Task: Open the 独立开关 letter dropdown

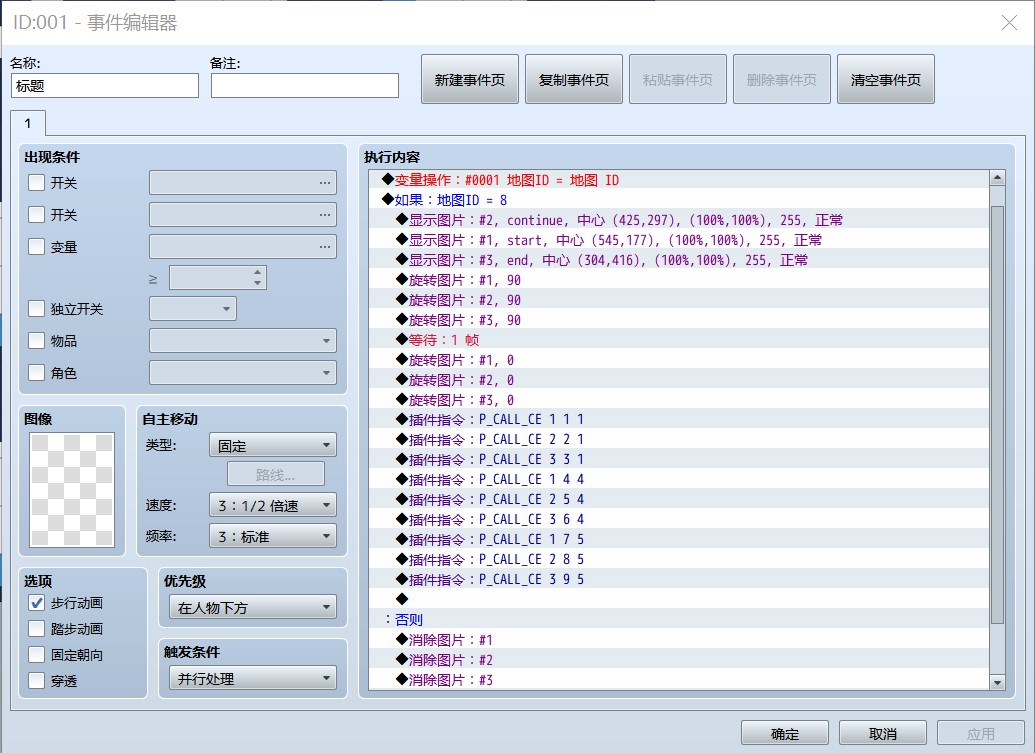Action: [x=193, y=309]
